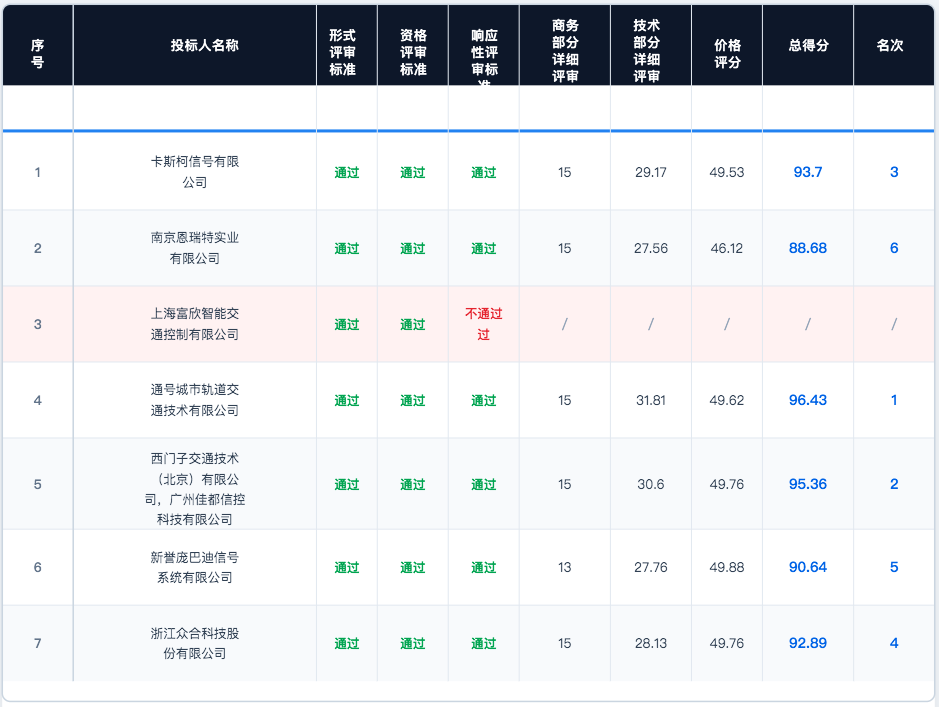This screenshot has width=939, height=707.
Task: Select bidder 南京恩瑞特实业有限公司
Action: coord(195,248)
